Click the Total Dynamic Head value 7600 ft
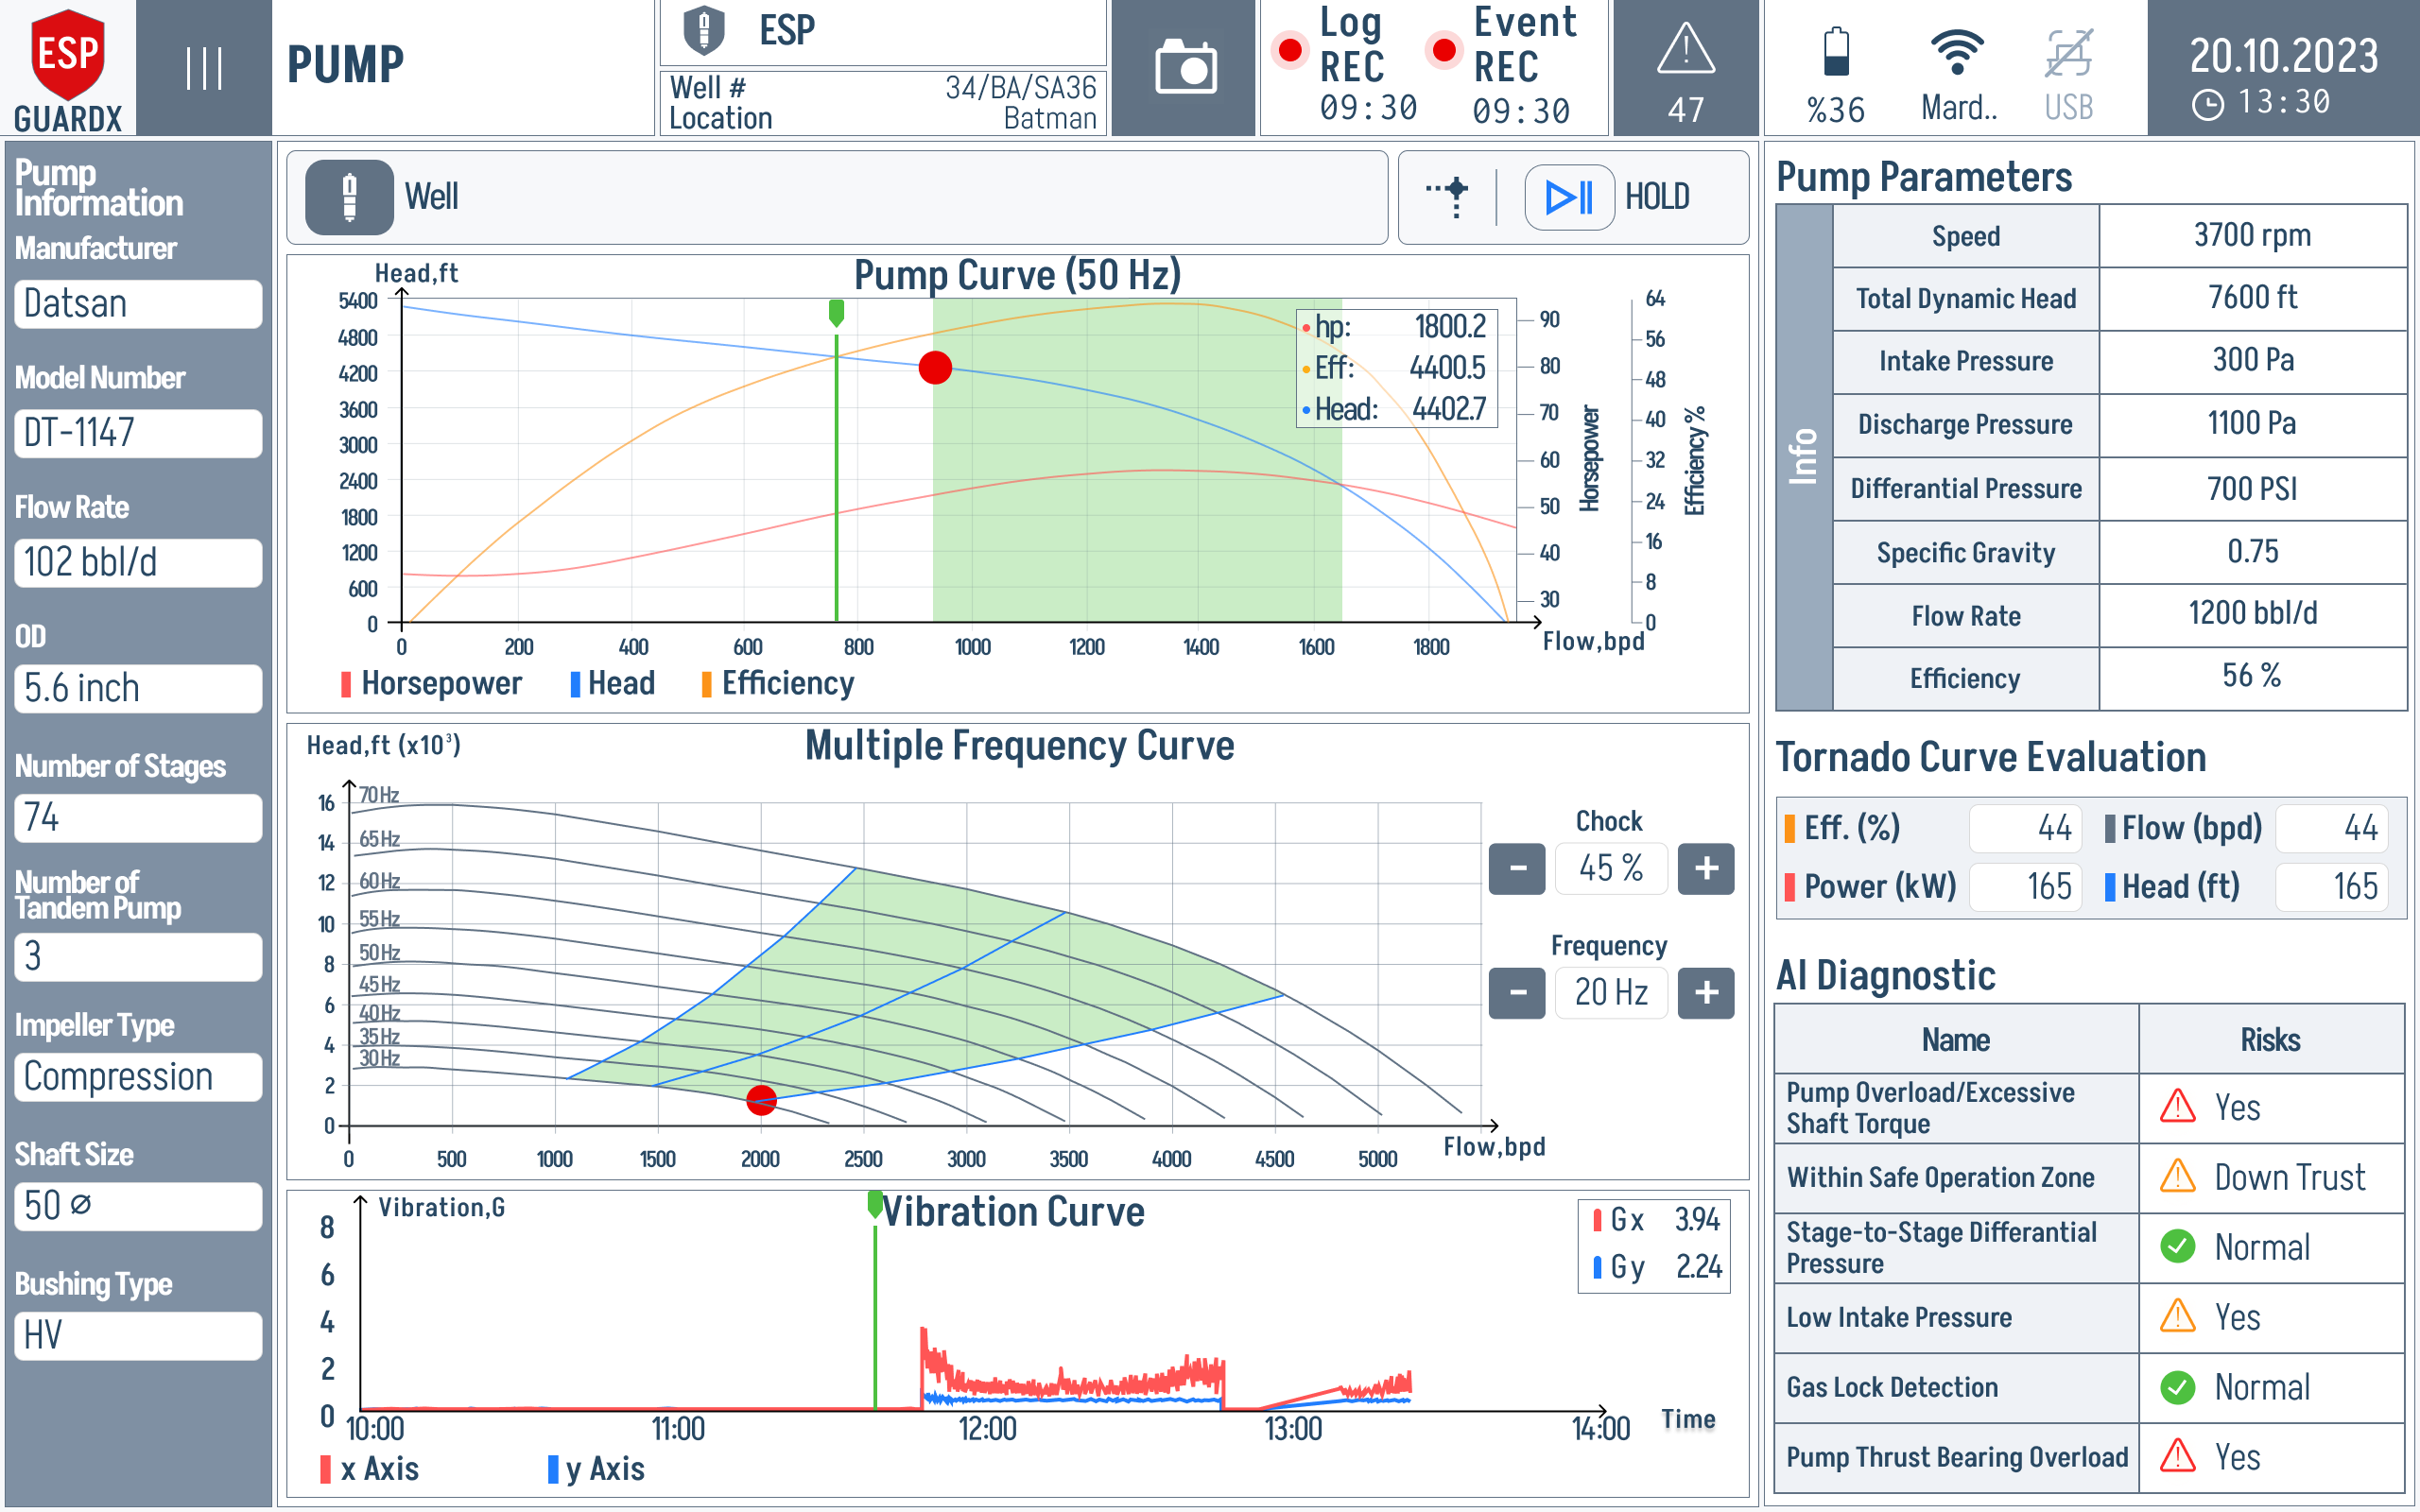This screenshot has height=1512, width=2420. pyautogui.click(x=2252, y=298)
